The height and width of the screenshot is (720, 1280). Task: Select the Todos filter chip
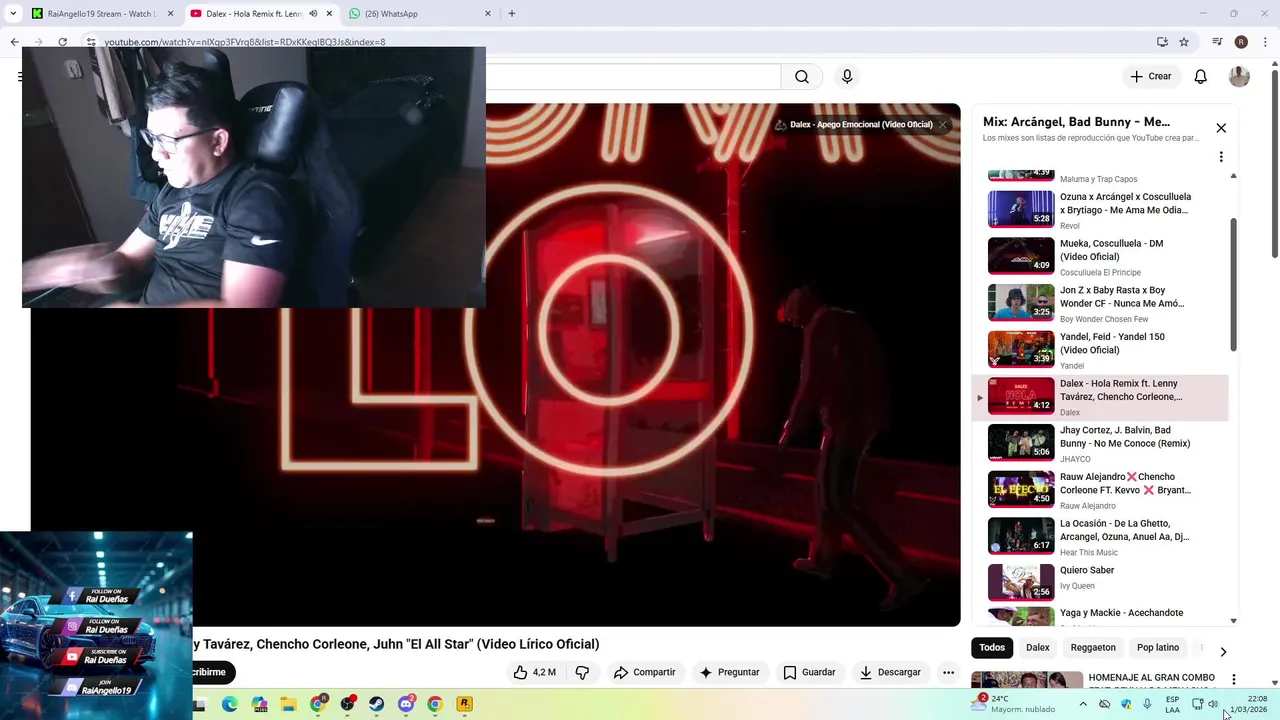(x=992, y=647)
